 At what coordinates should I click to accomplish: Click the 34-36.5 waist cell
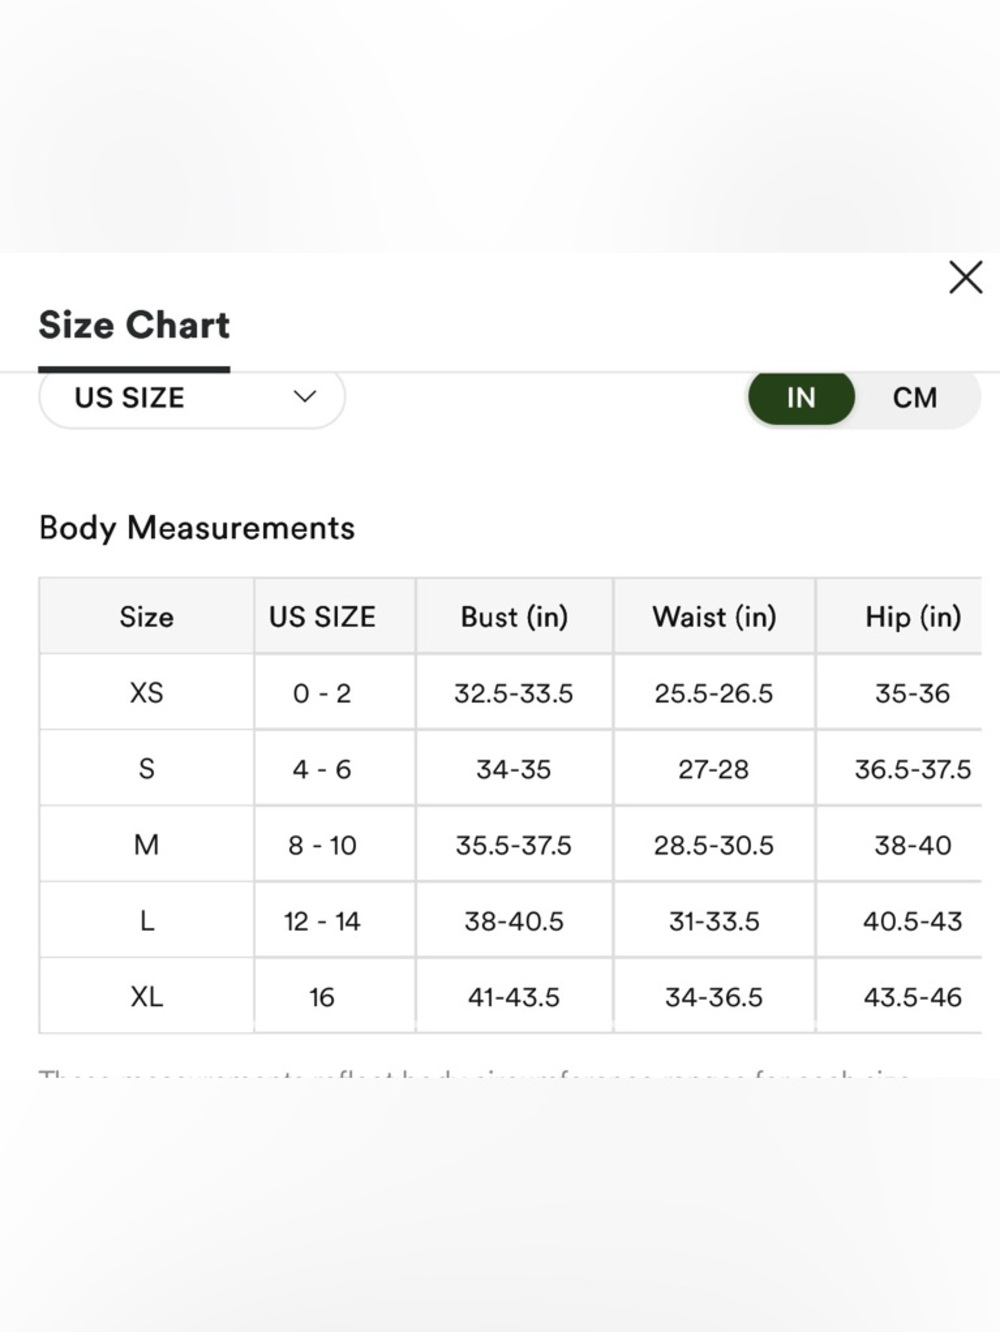pyautogui.click(x=714, y=997)
